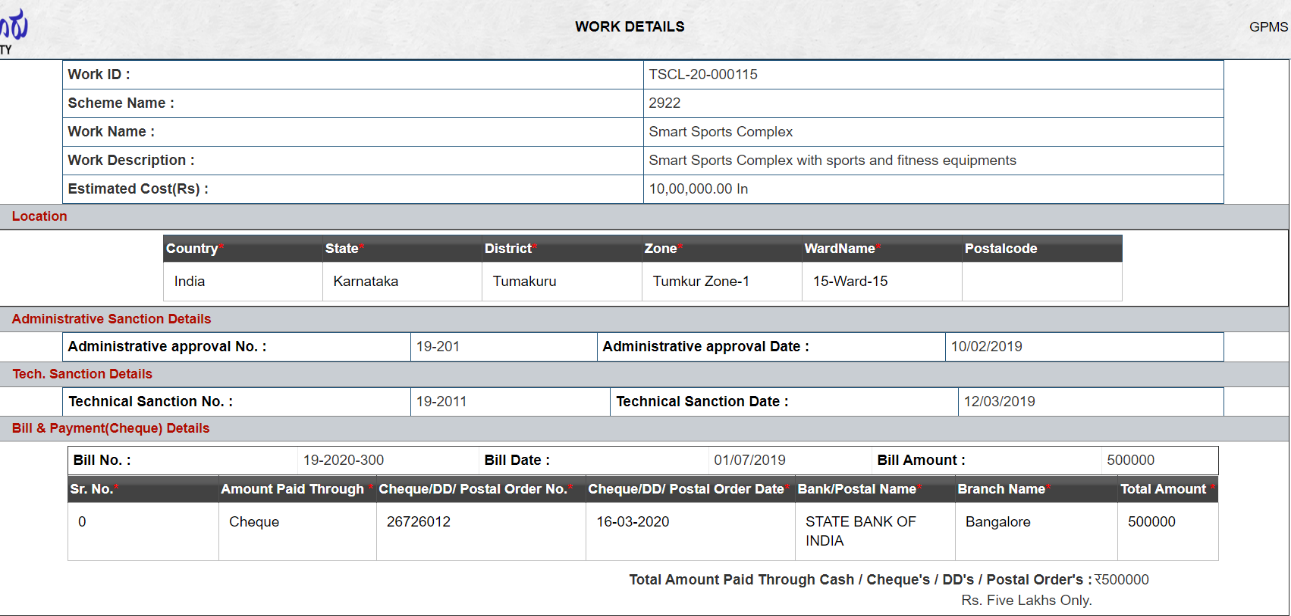Click the Bill No. value 19-2020-300
The width and height of the screenshot is (1291, 616).
pyautogui.click(x=343, y=461)
